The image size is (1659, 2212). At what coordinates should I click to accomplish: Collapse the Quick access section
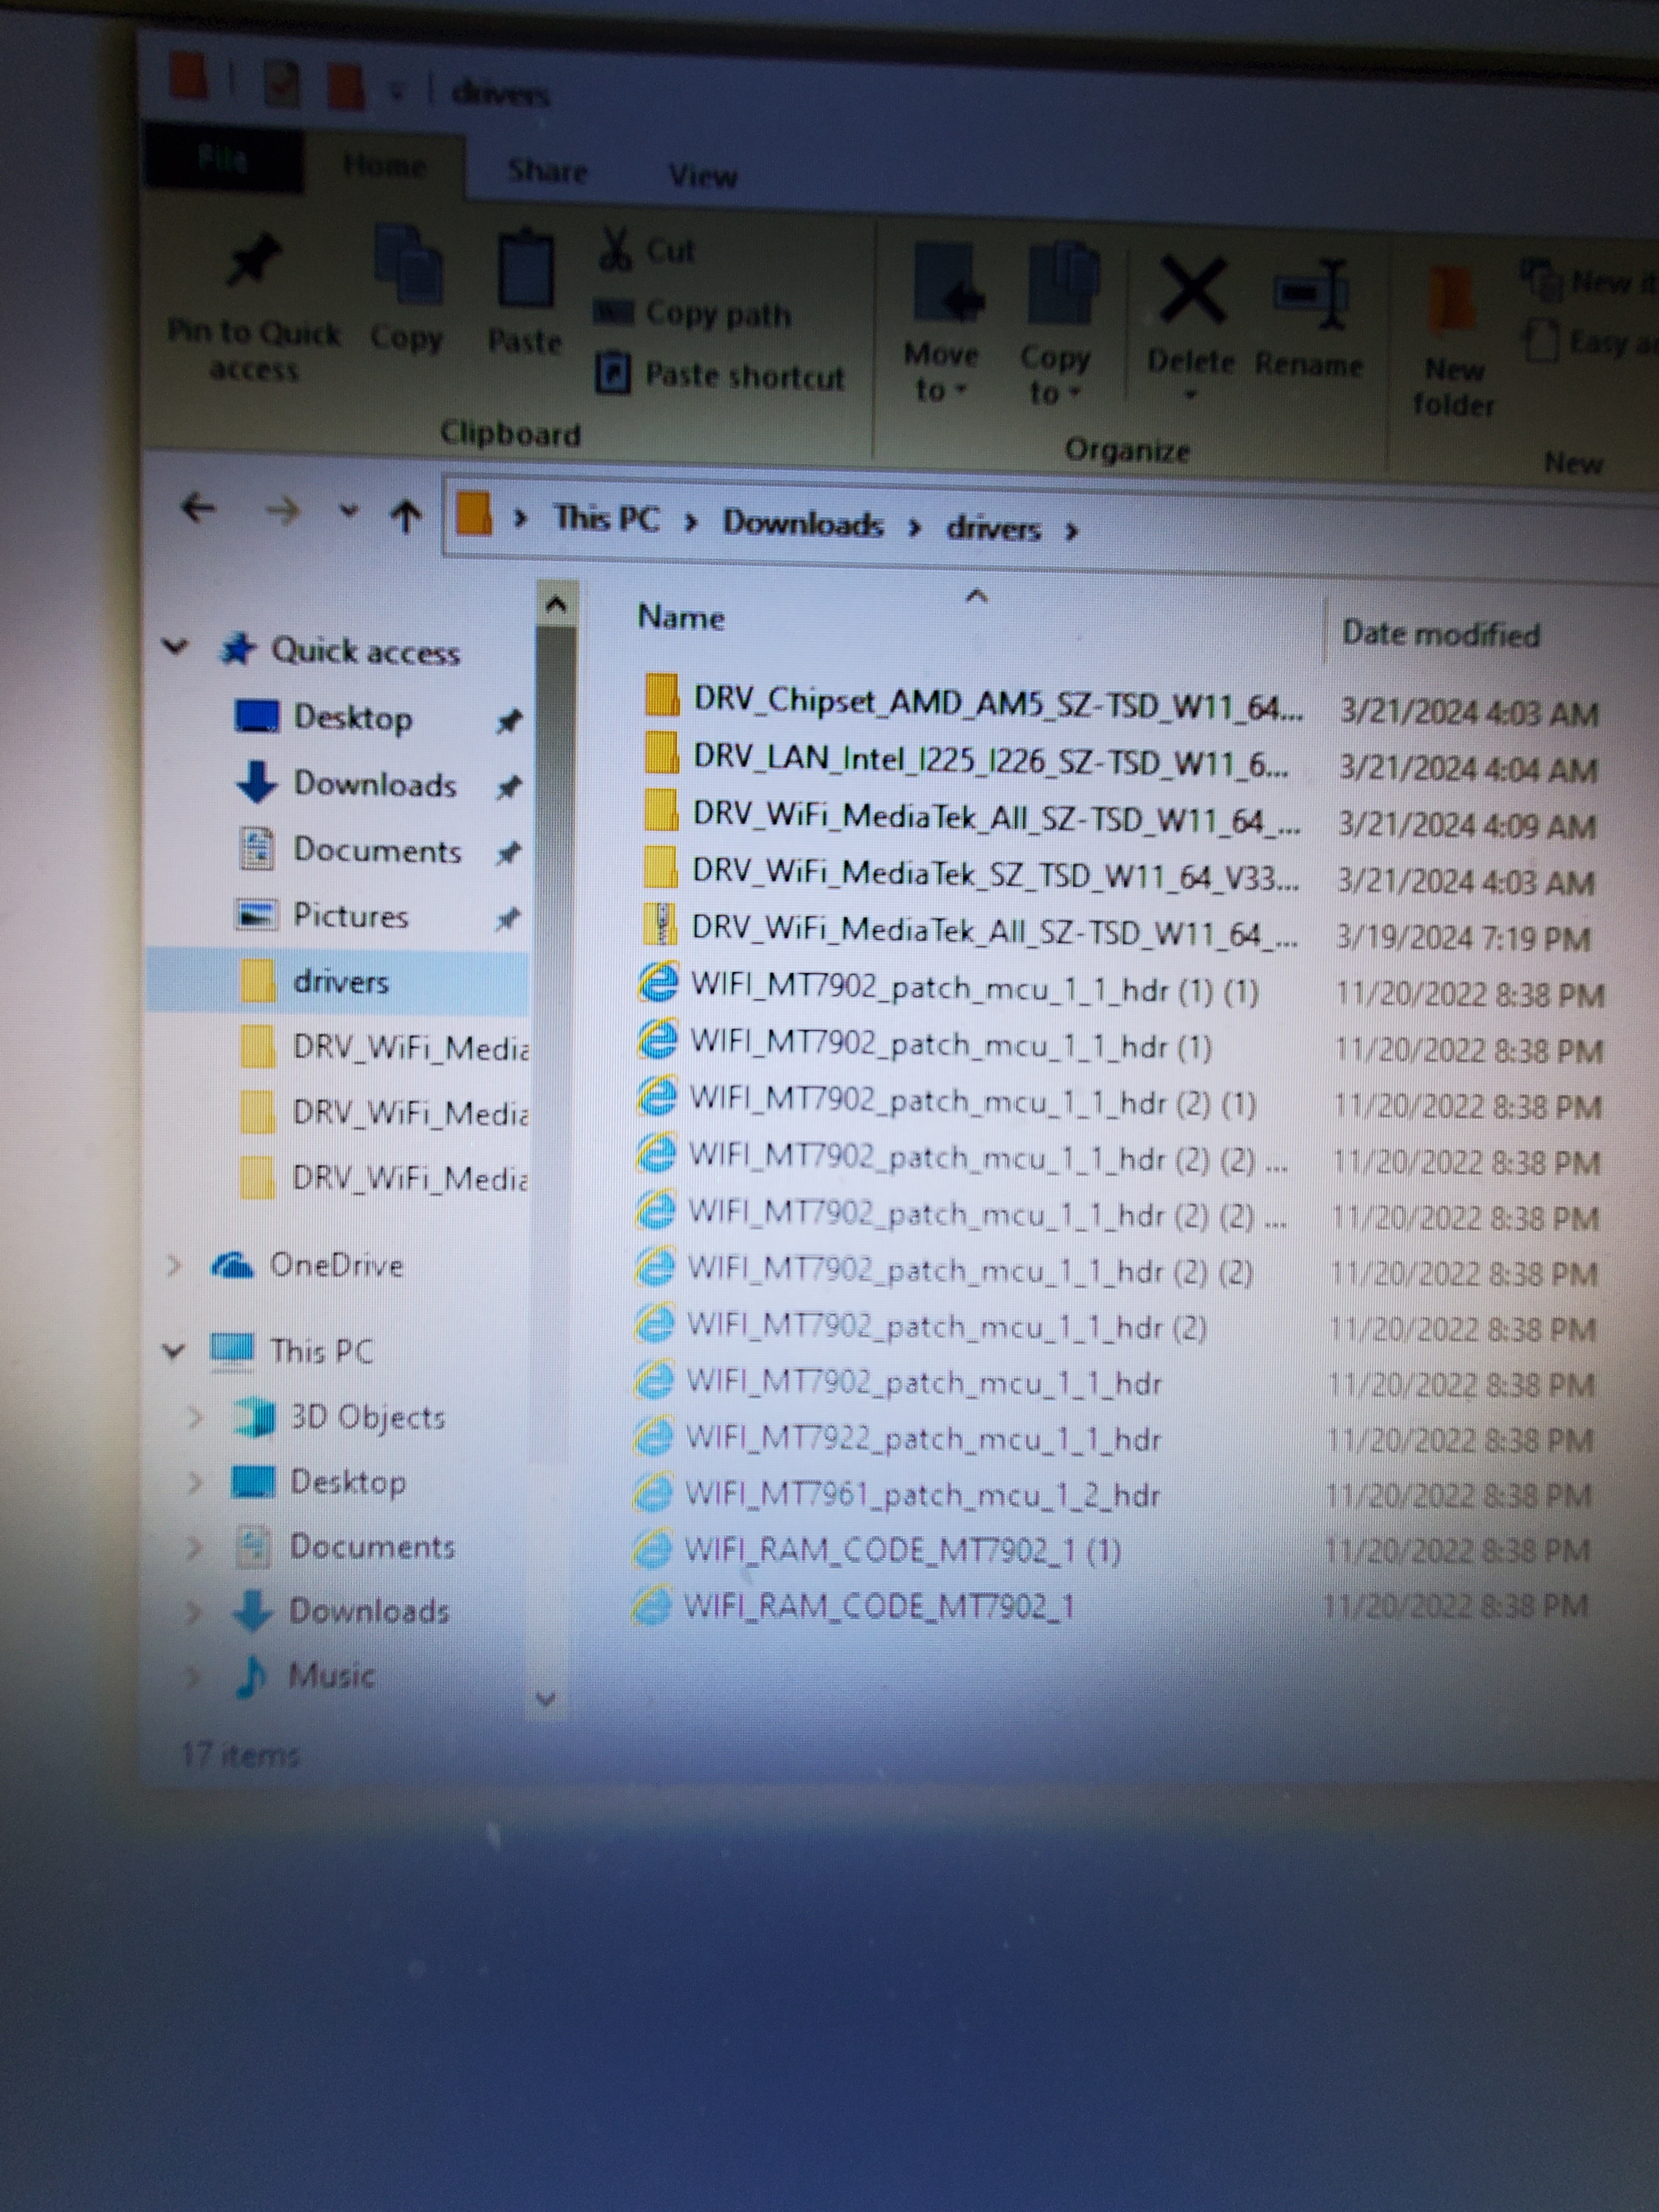point(176,647)
